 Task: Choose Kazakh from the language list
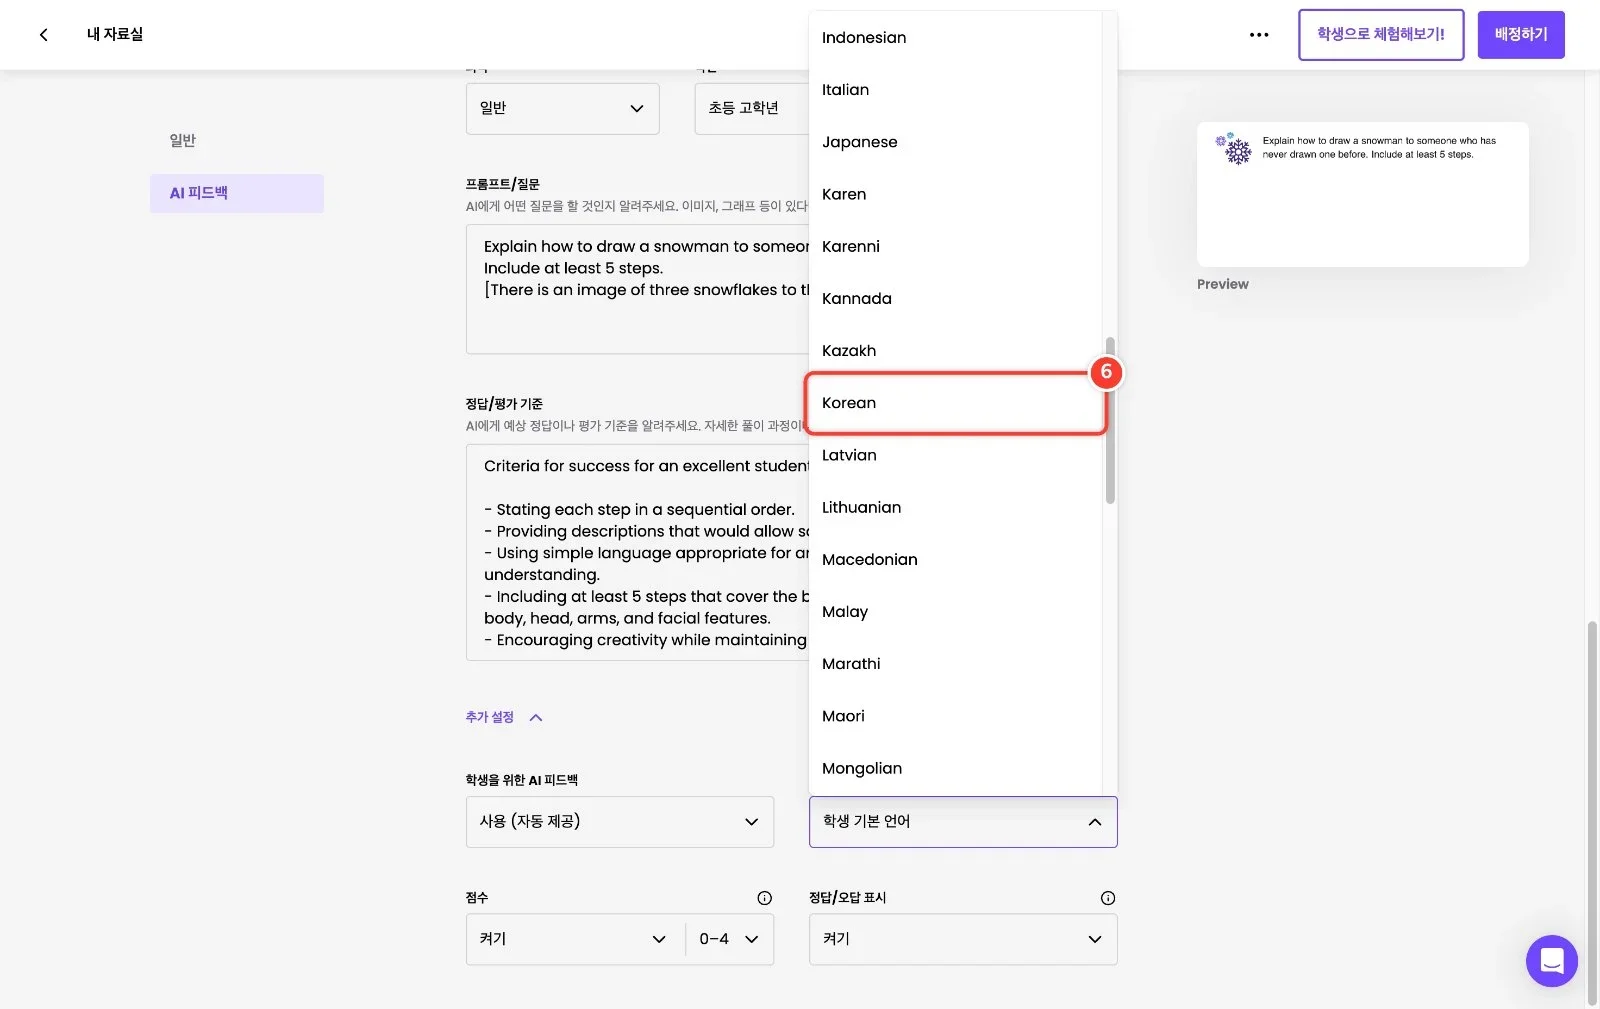(x=955, y=351)
